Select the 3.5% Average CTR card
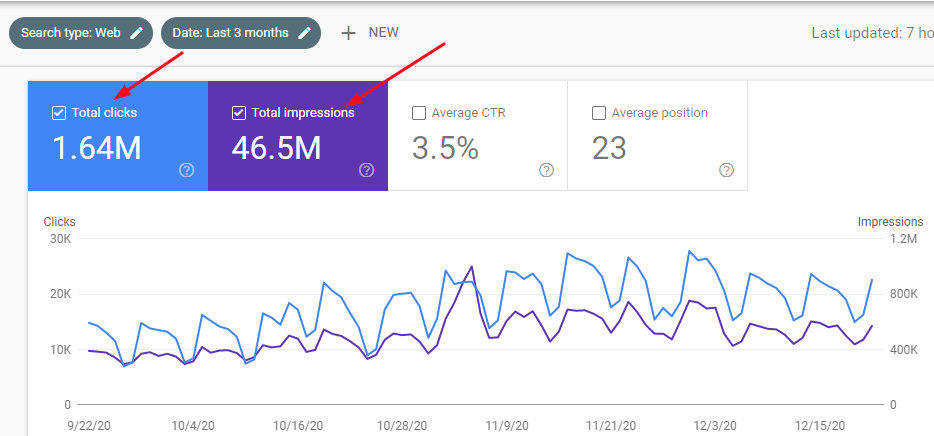This screenshot has width=934, height=436. coord(478,136)
